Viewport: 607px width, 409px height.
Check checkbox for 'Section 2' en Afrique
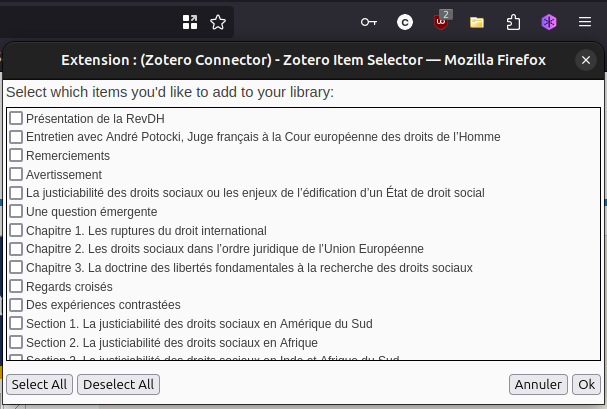(16, 342)
